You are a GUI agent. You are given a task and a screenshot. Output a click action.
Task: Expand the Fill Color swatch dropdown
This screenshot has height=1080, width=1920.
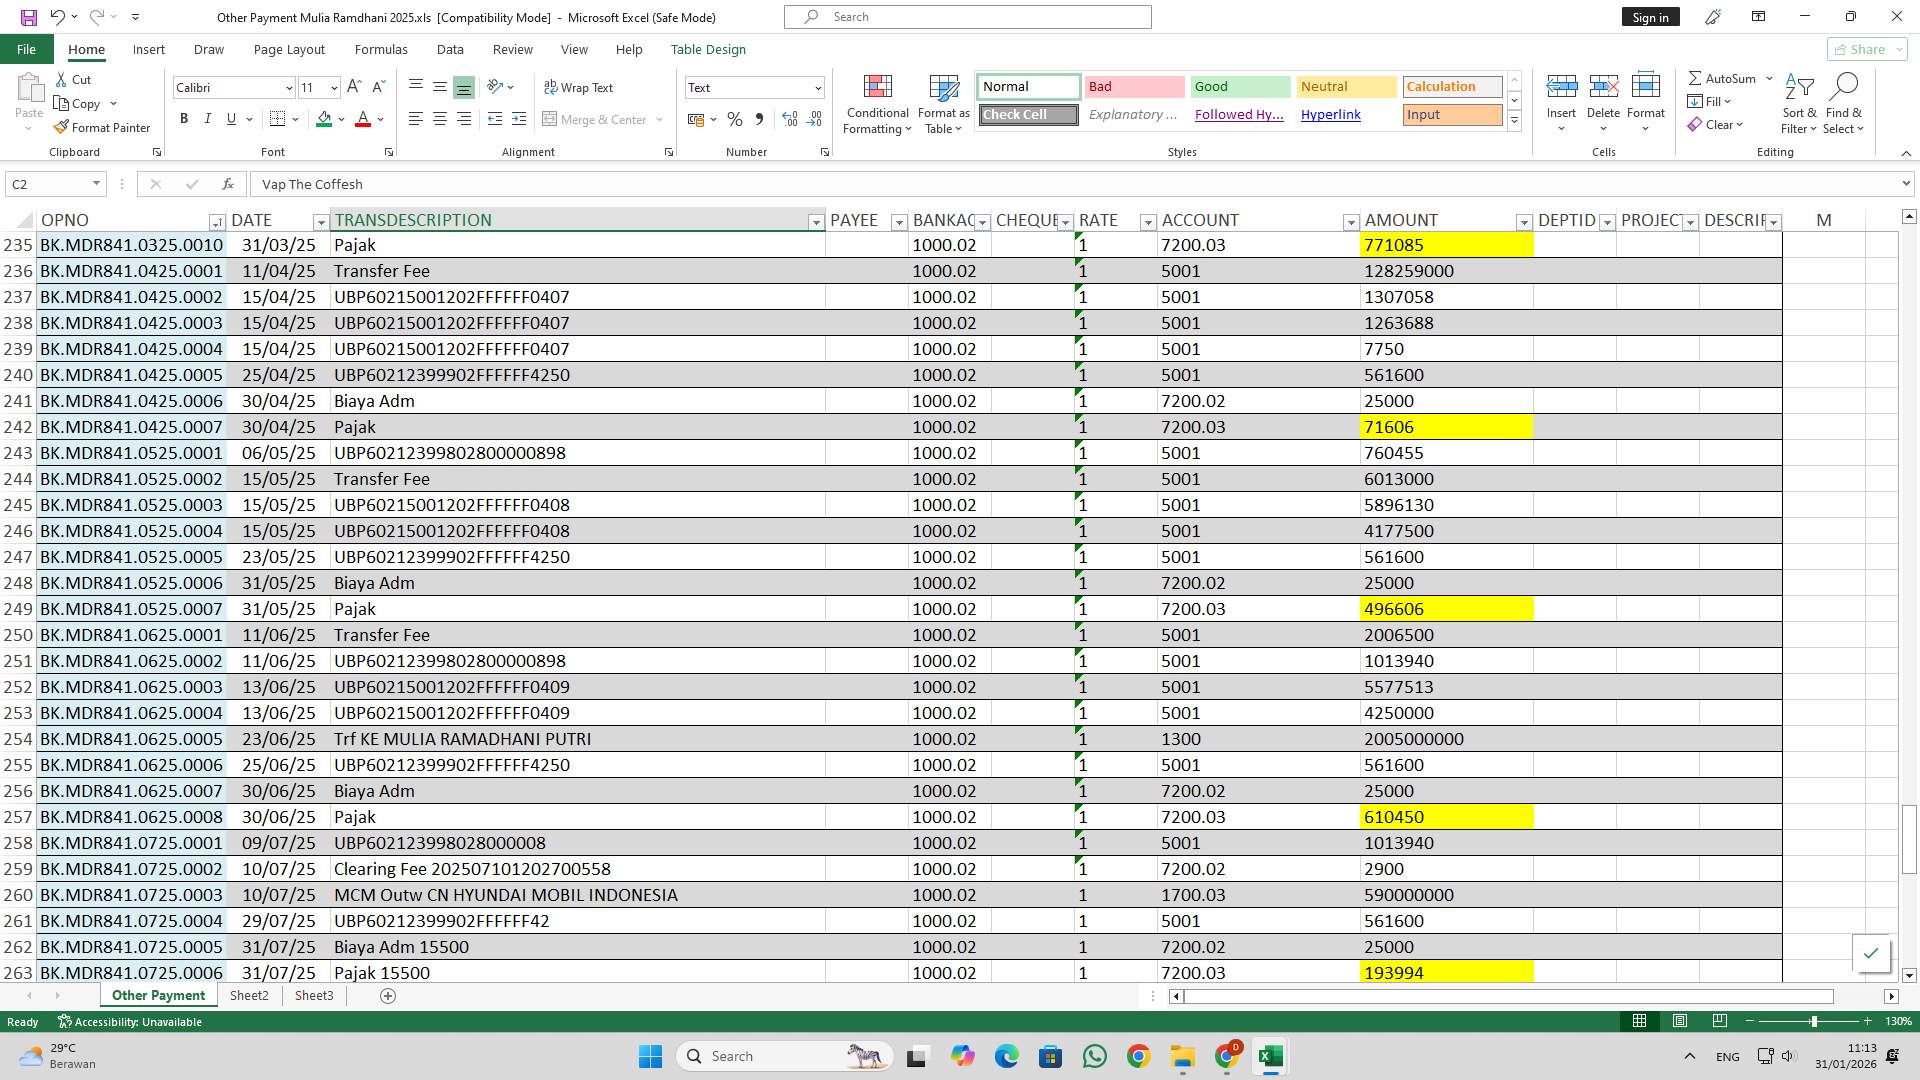(339, 119)
